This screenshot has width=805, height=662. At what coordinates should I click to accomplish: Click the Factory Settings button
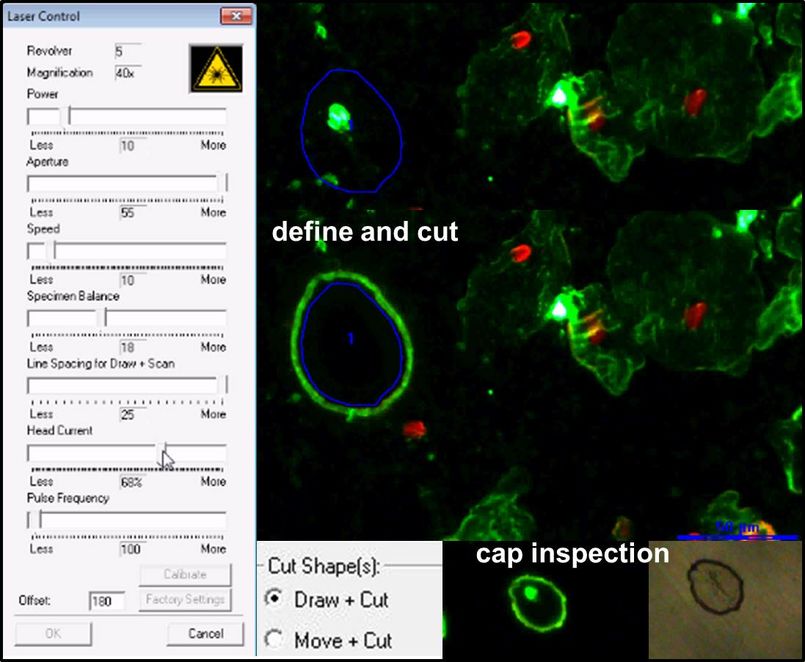(x=184, y=600)
